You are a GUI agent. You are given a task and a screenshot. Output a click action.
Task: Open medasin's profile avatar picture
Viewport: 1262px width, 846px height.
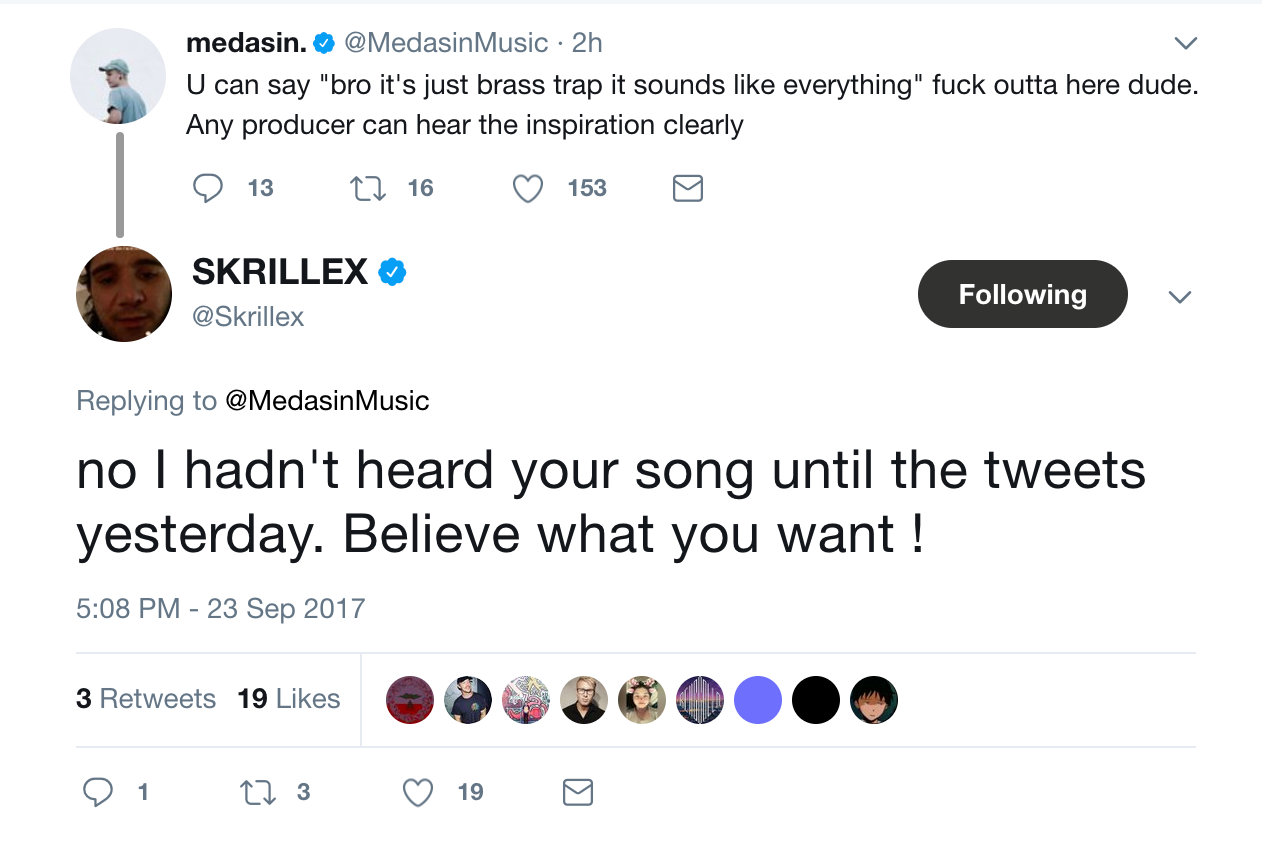(x=117, y=76)
